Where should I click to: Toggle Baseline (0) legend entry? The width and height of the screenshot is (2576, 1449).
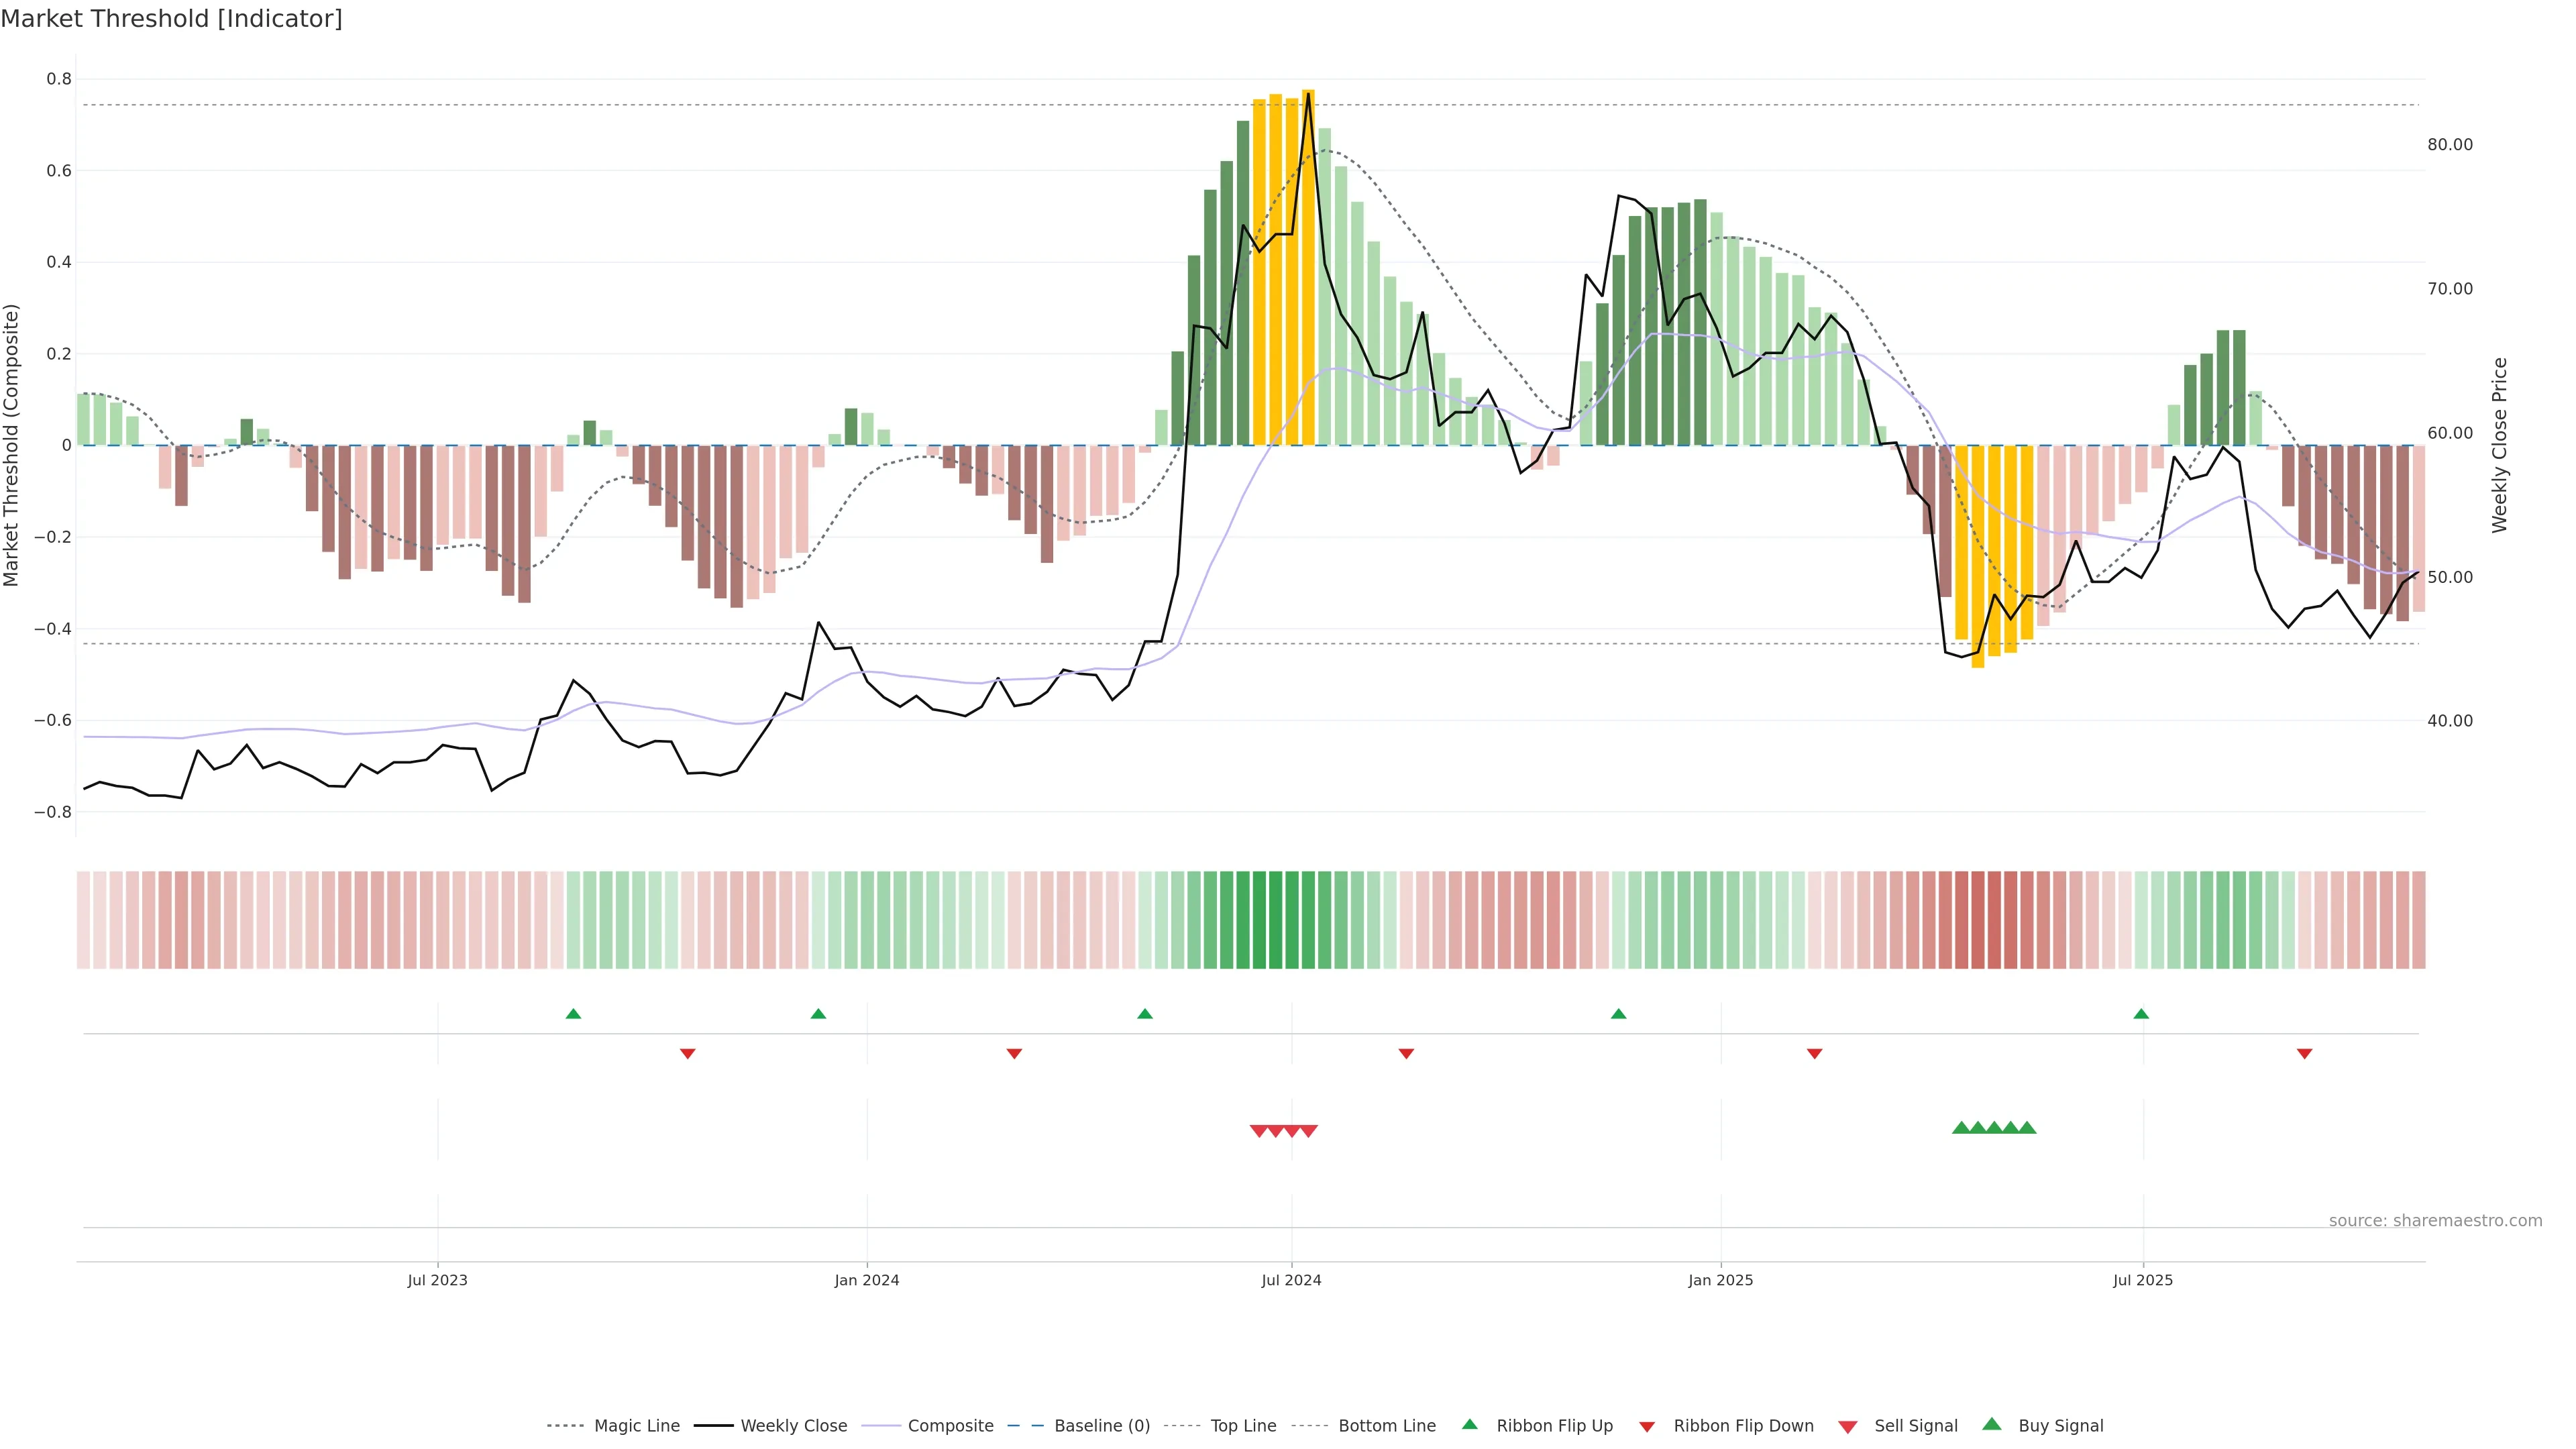point(1101,1426)
